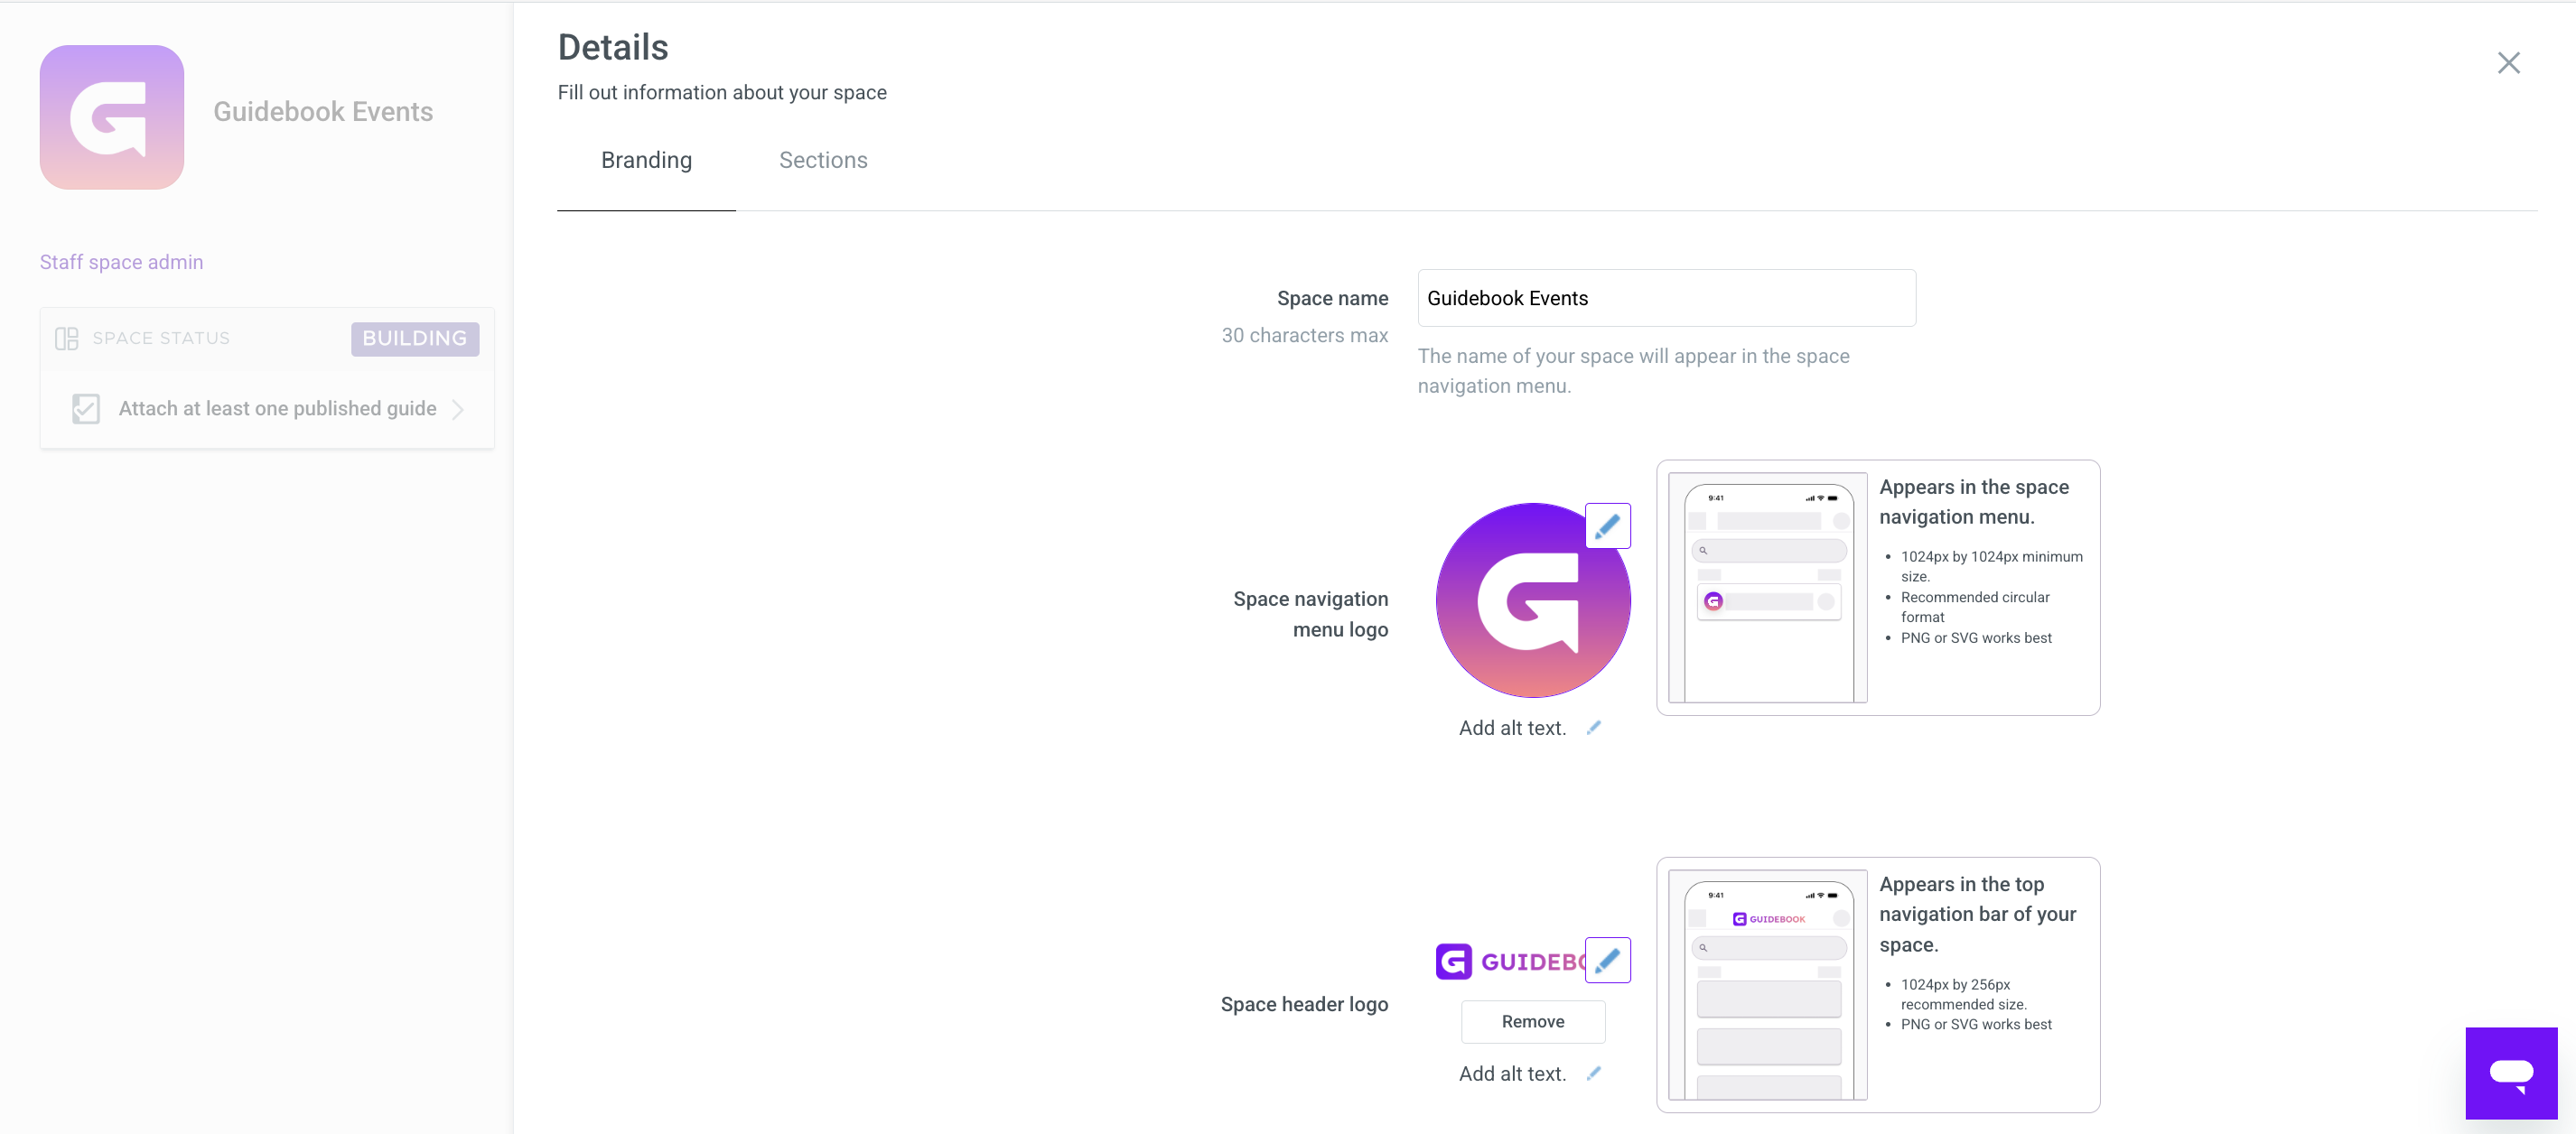Click Add alt text under the navigation menu logo
The image size is (2576, 1134).
point(1512,728)
